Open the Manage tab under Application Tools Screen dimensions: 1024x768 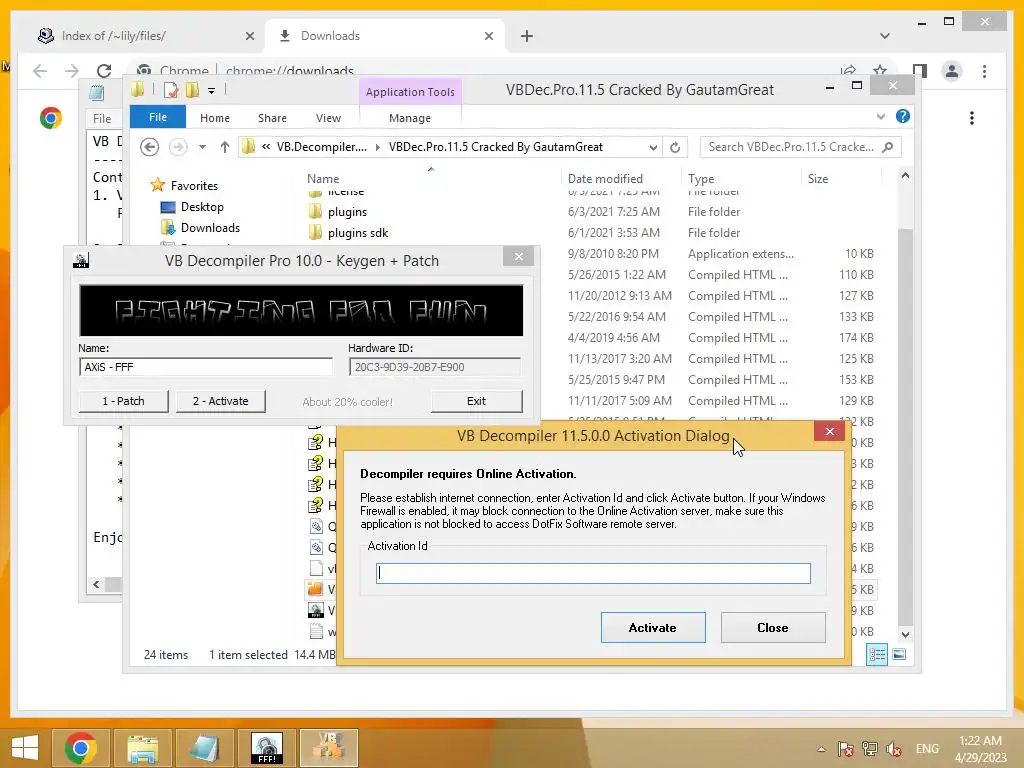point(409,118)
